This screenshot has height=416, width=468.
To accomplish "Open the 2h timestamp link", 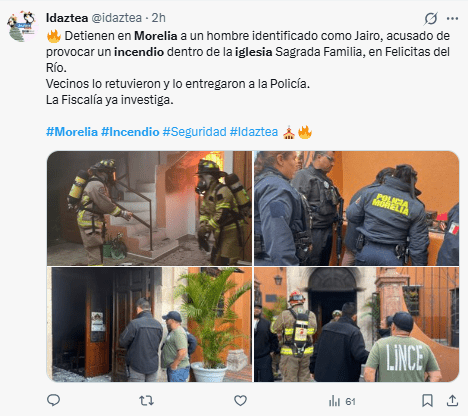I will (x=159, y=18).
